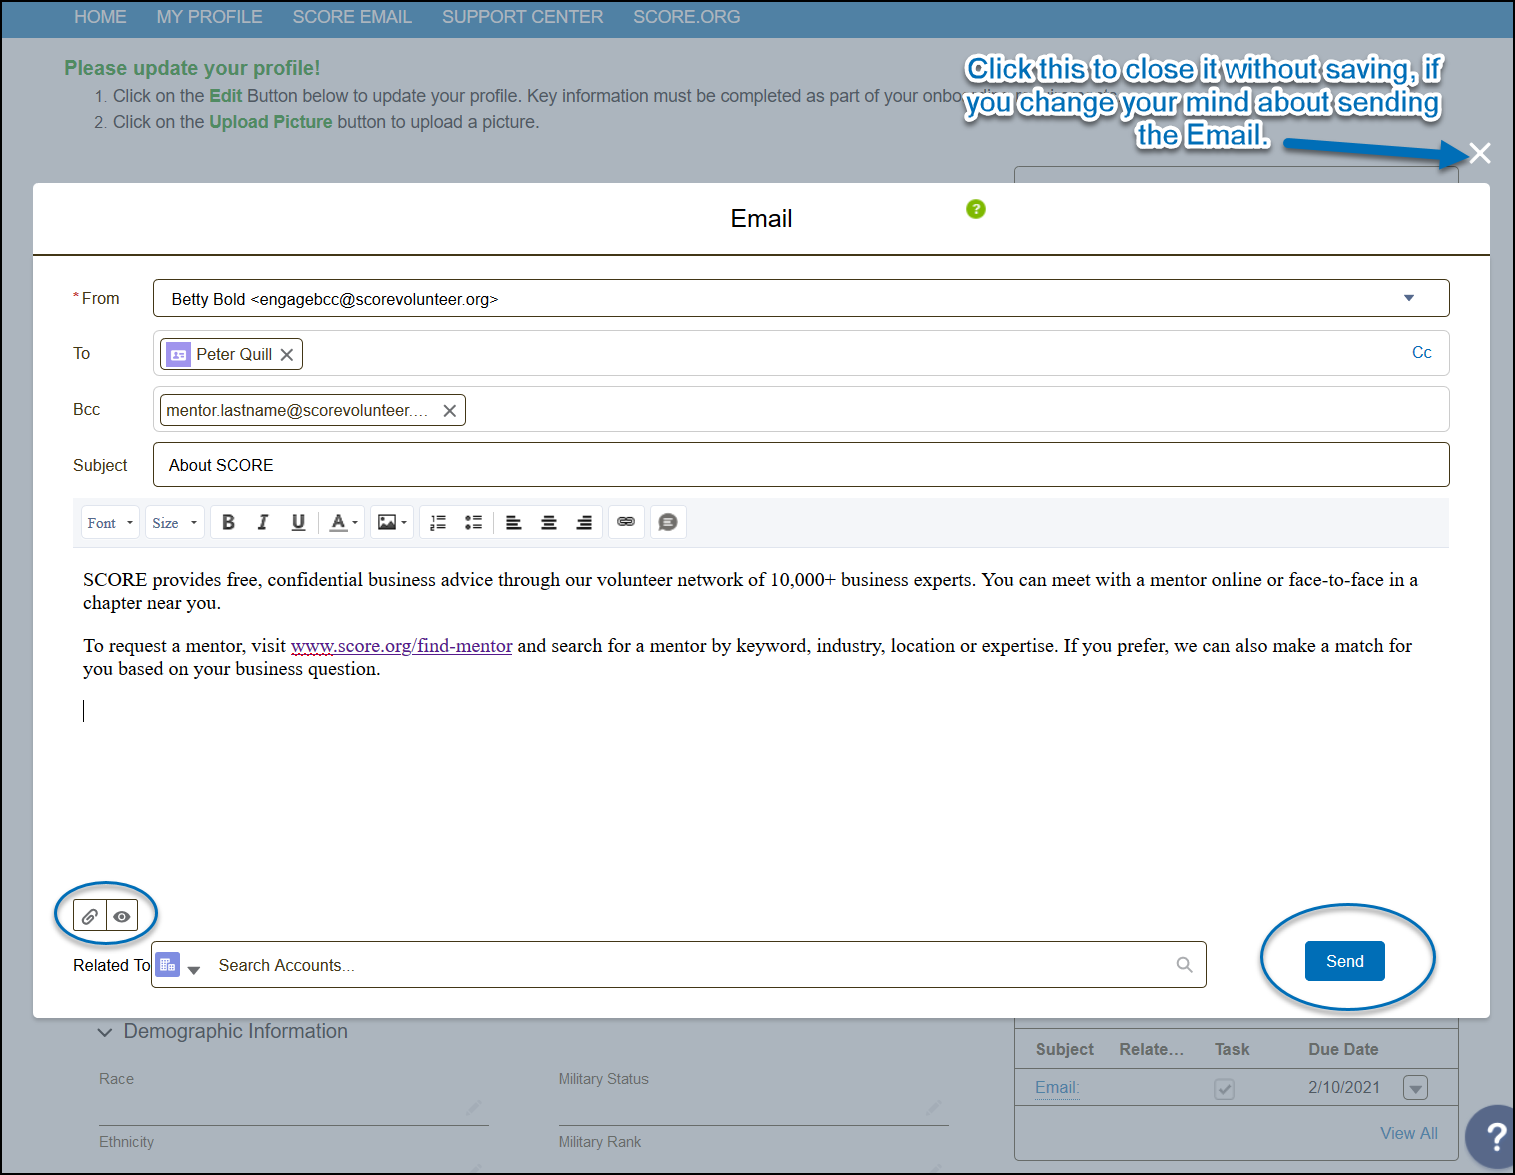Expand the Size dropdown

175,523
